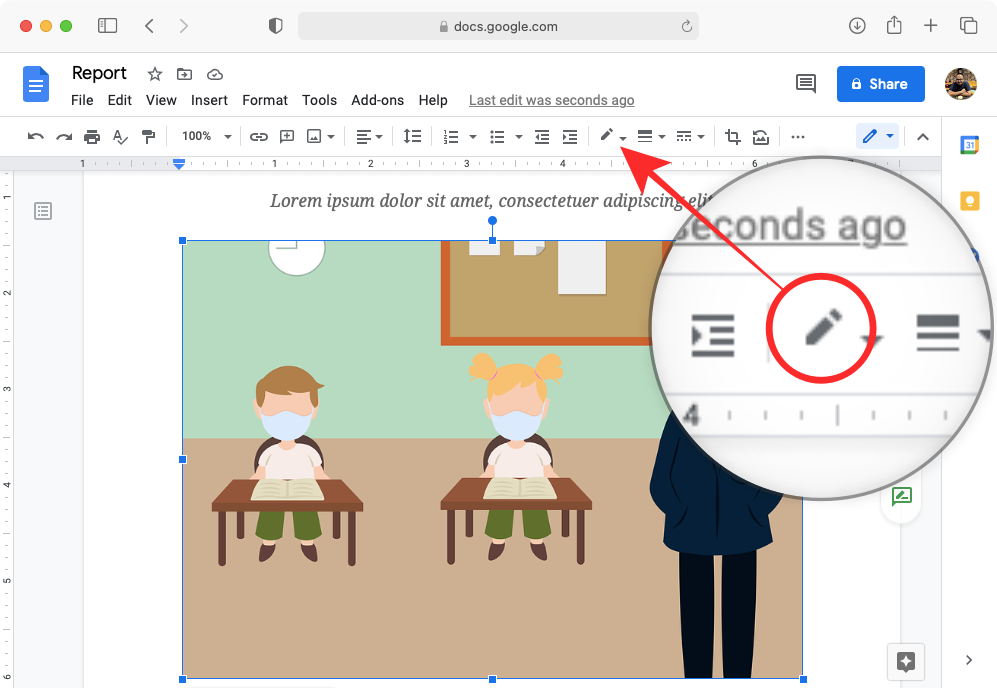Open Google Calendar from the side panel
Screen dimensions: 997x688
968,144
